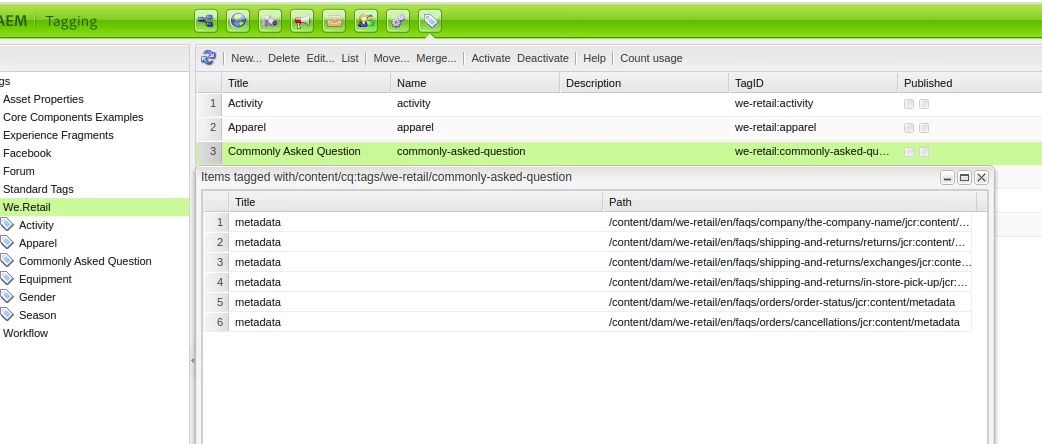Viewport: 1042px width, 444px height.
Task: Open Help from the tag toolbar
Action: coord(594,58)
